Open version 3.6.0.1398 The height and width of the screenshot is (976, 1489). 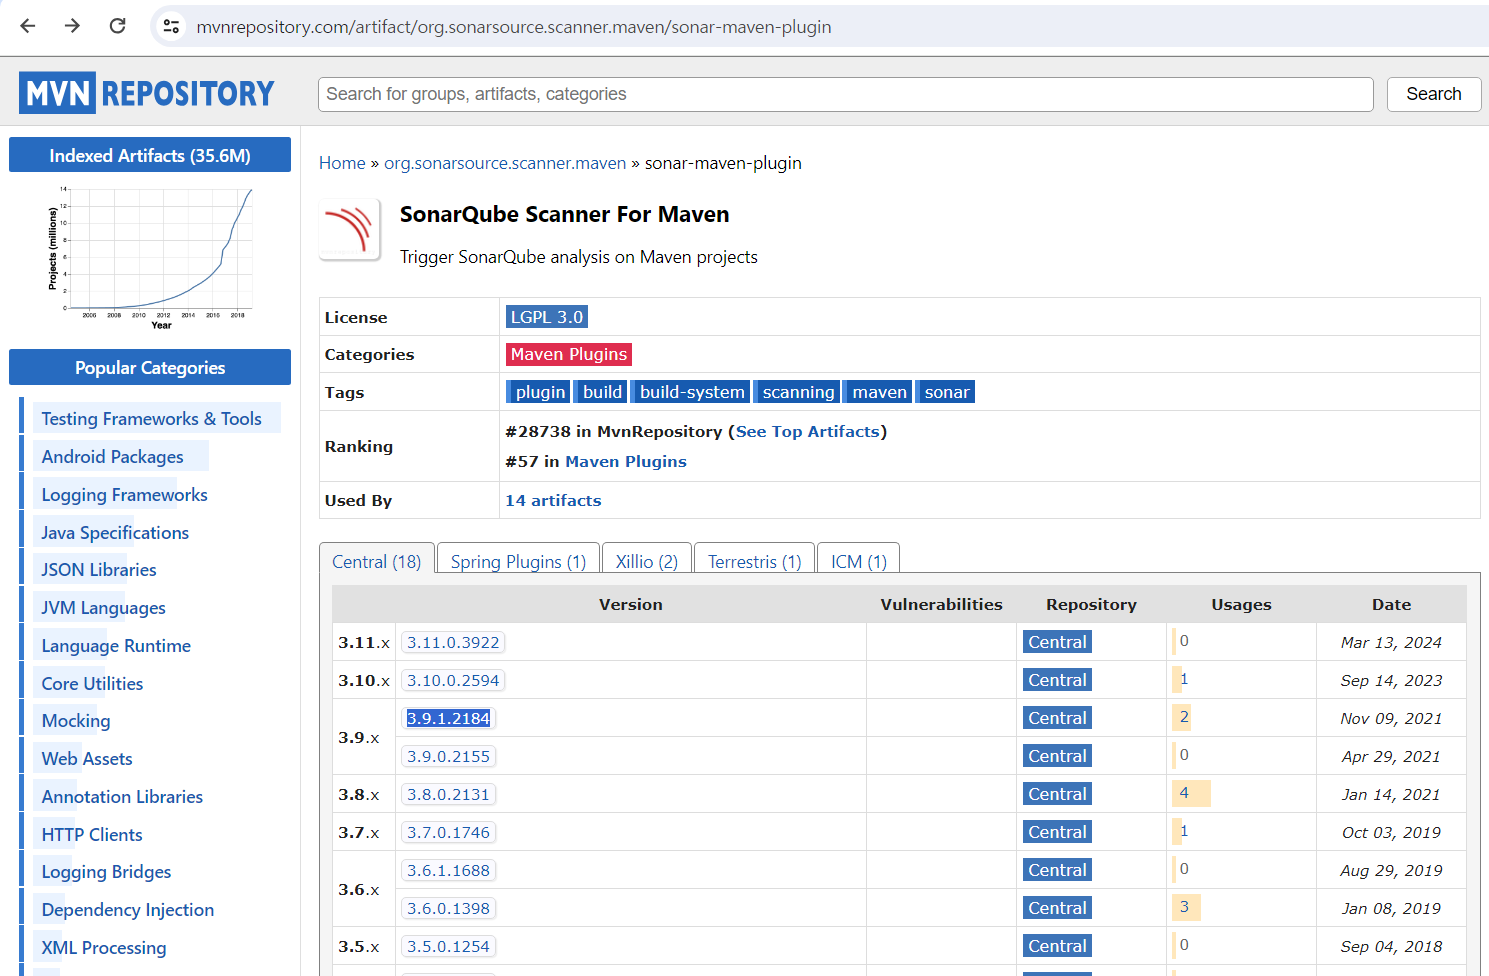click(448, 908)
